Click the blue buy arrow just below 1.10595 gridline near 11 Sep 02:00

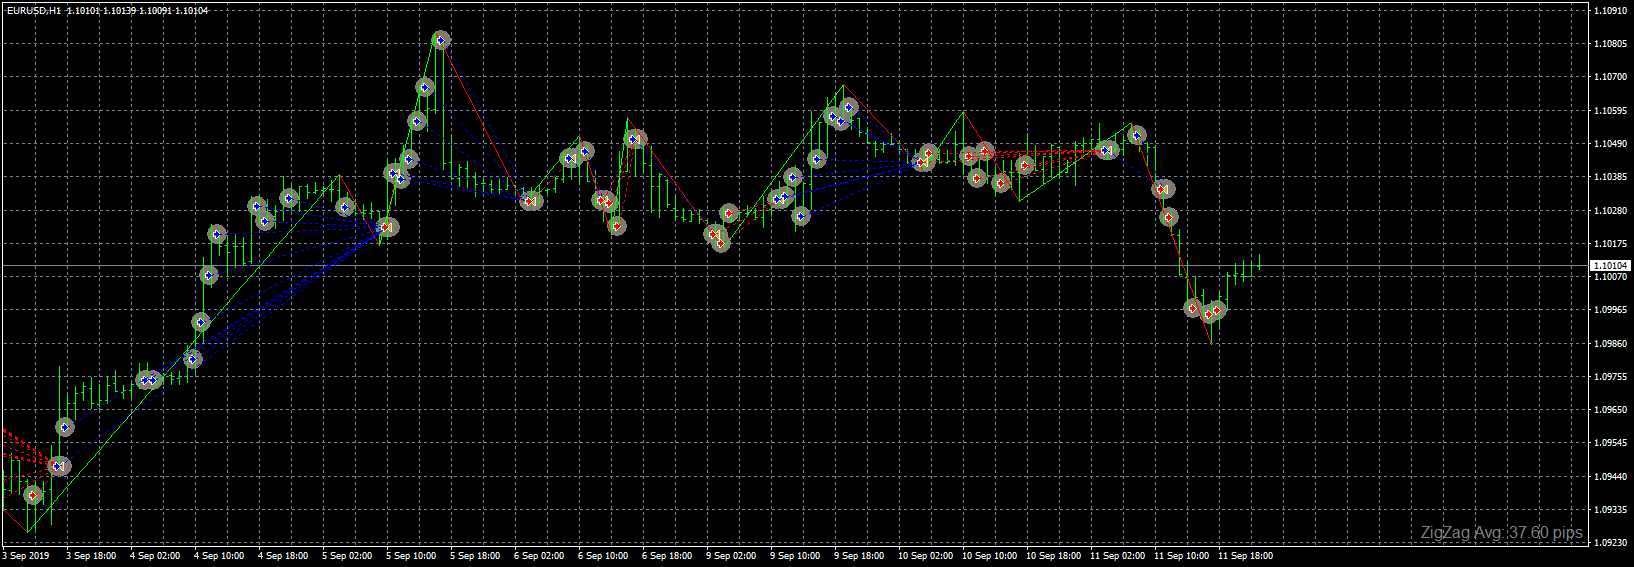(1136, 135)
